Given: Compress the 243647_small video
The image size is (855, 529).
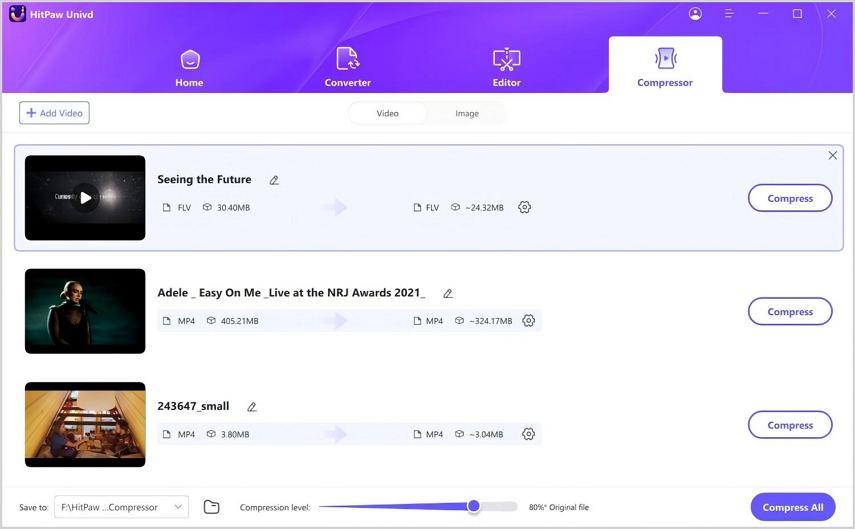Looking at the screenshot, I should point(790,425).
